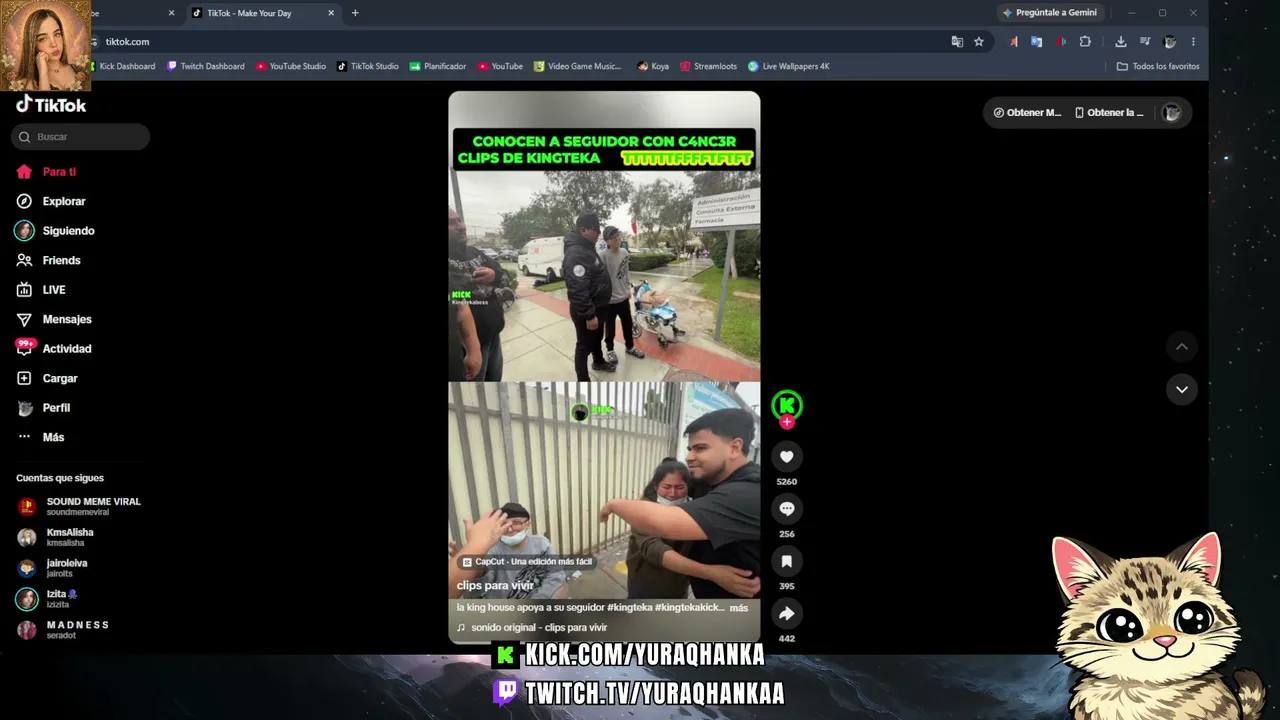Open the Todos los favoritos folder
Screen dimensions: 1280x720
pyautogui.click(x=1158, y=66)
